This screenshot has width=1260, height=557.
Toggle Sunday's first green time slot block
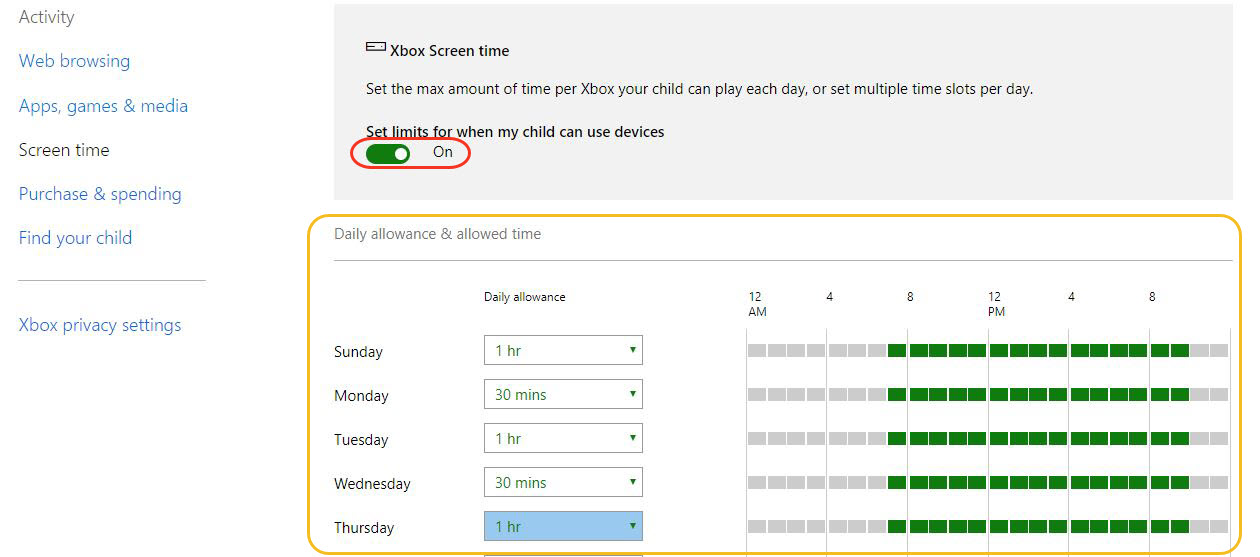click(897, 350)
